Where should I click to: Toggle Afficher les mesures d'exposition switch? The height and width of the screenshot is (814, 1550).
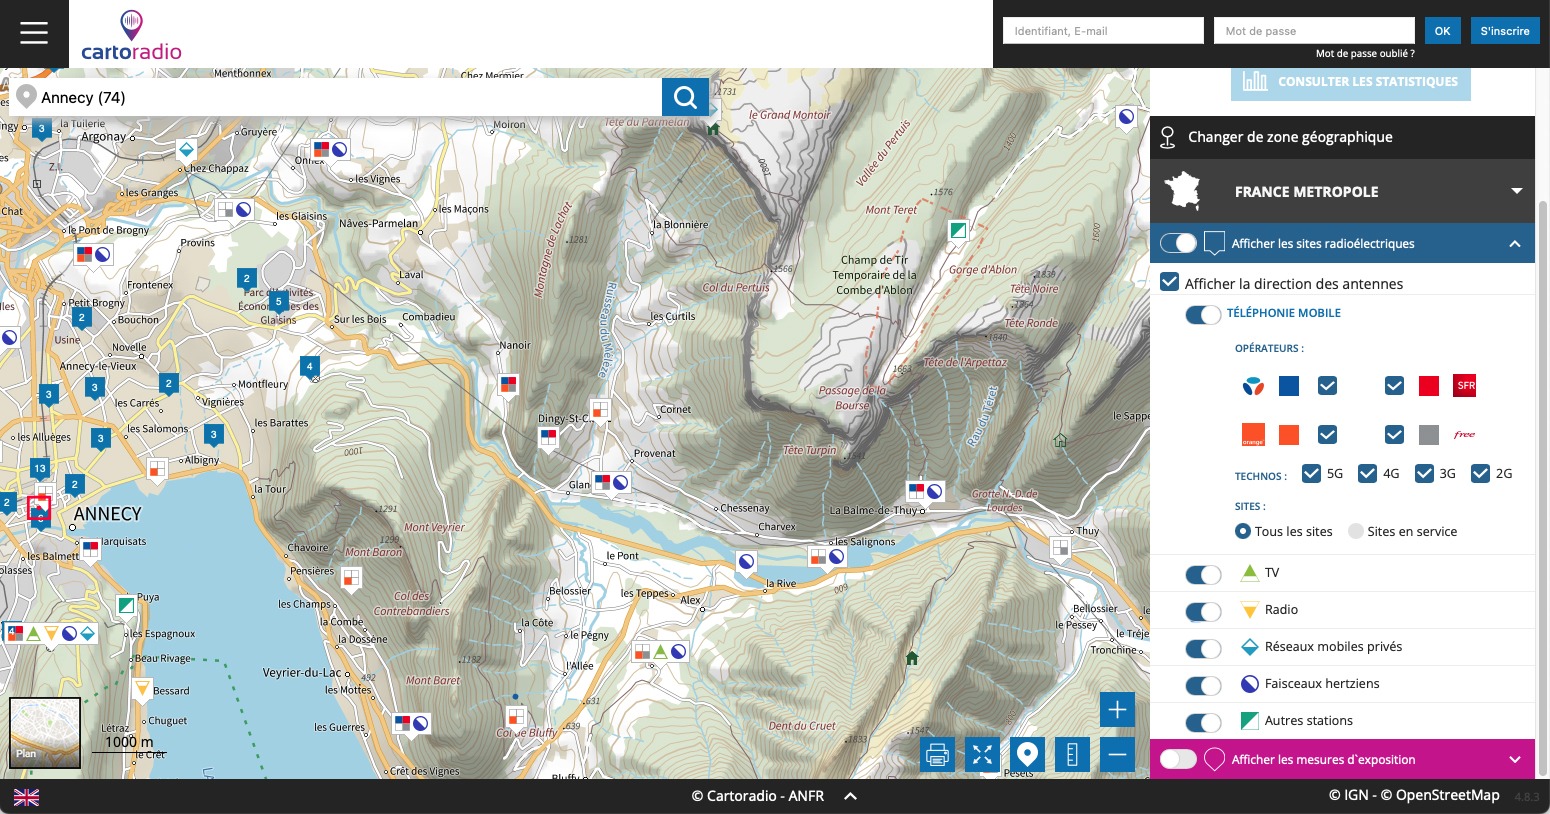[1178, 759]
